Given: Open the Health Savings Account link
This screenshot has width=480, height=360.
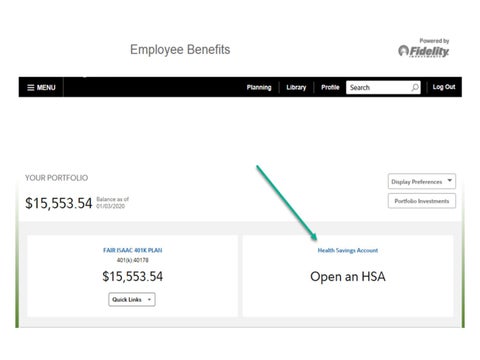Looking at the screenshot, I should tap(348, 250).
